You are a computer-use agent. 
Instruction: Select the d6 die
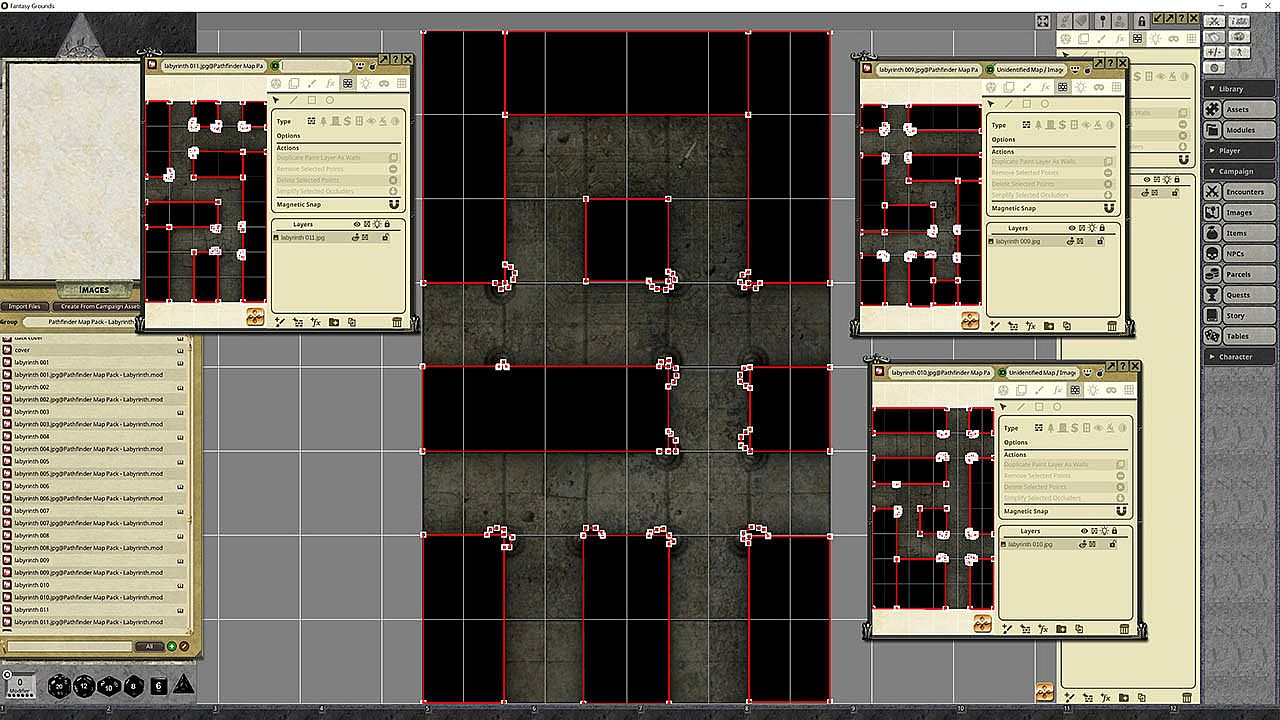pyautogui.click(x=158, y=686)
